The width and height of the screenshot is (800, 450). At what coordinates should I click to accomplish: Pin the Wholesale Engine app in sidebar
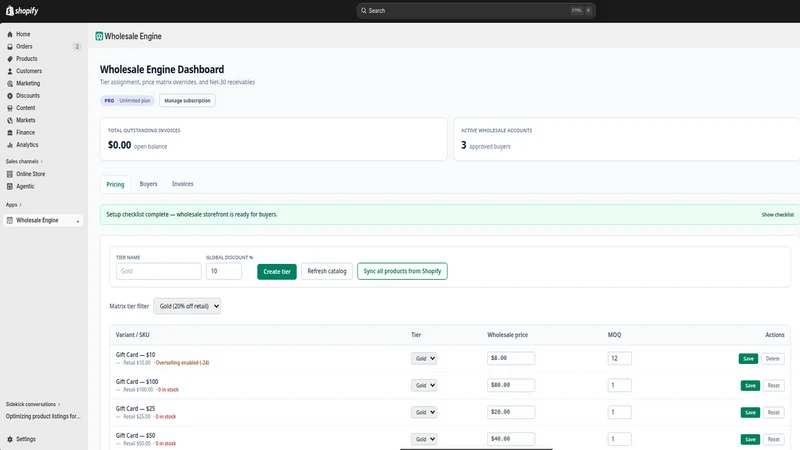pos(78,221)
